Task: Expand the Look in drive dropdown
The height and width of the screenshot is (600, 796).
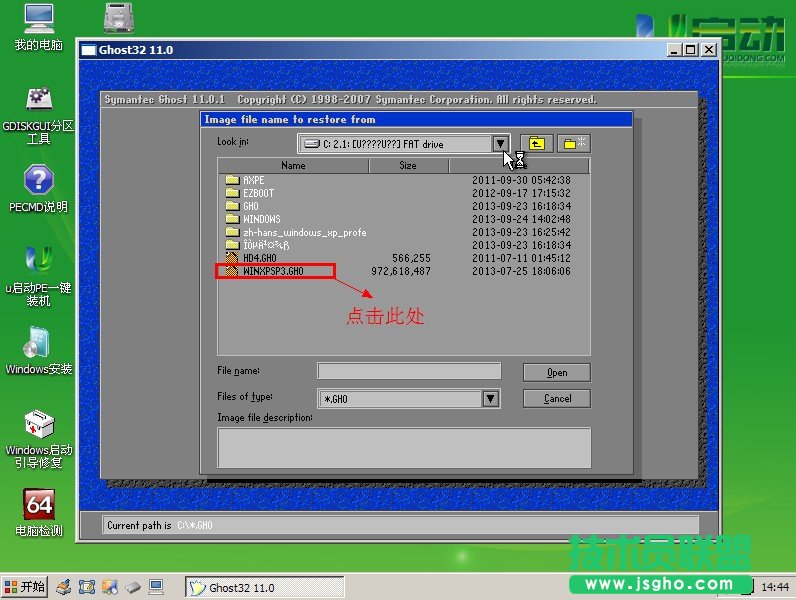Action: pos(500,144)
